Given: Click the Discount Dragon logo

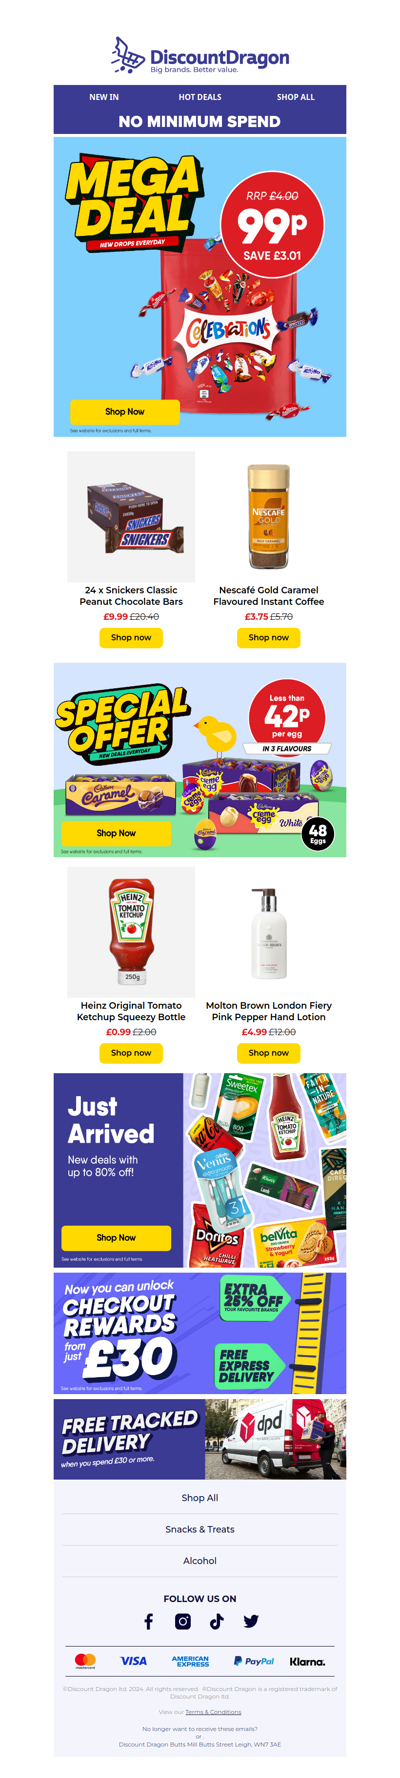Looking at the screenshot, I should pos(200,56).
